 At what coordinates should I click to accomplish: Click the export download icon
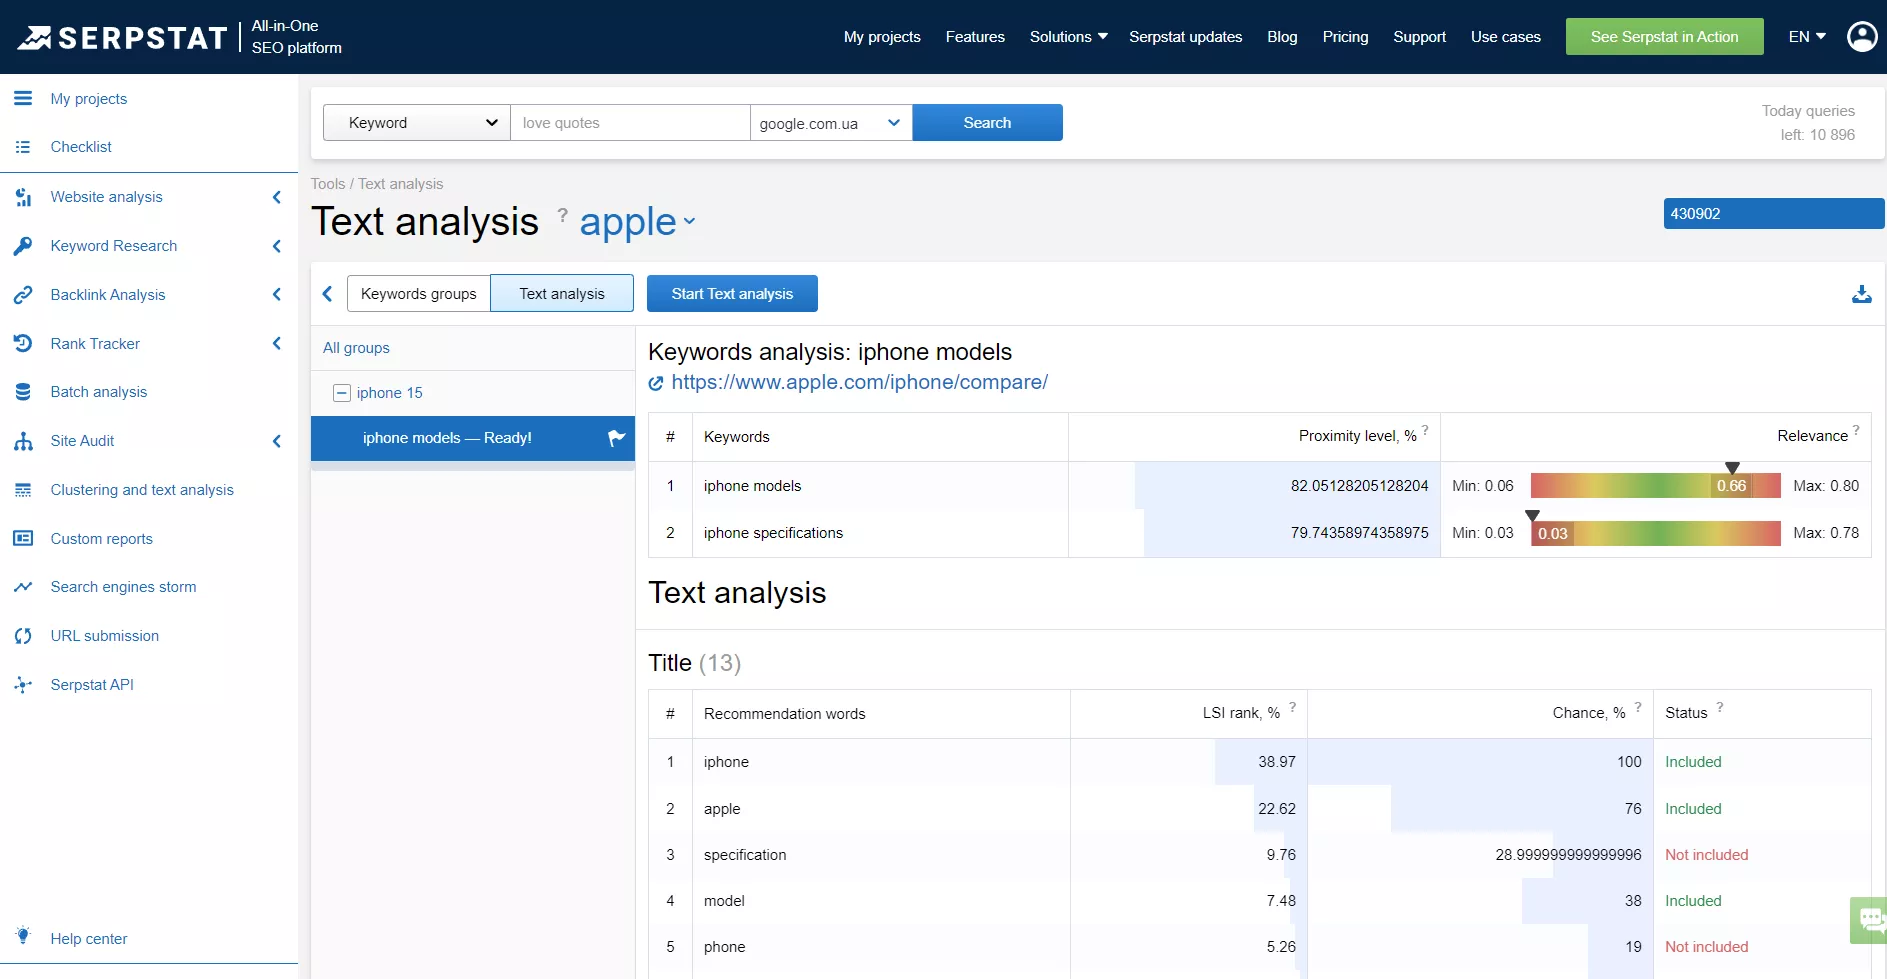coord(1862,294)
